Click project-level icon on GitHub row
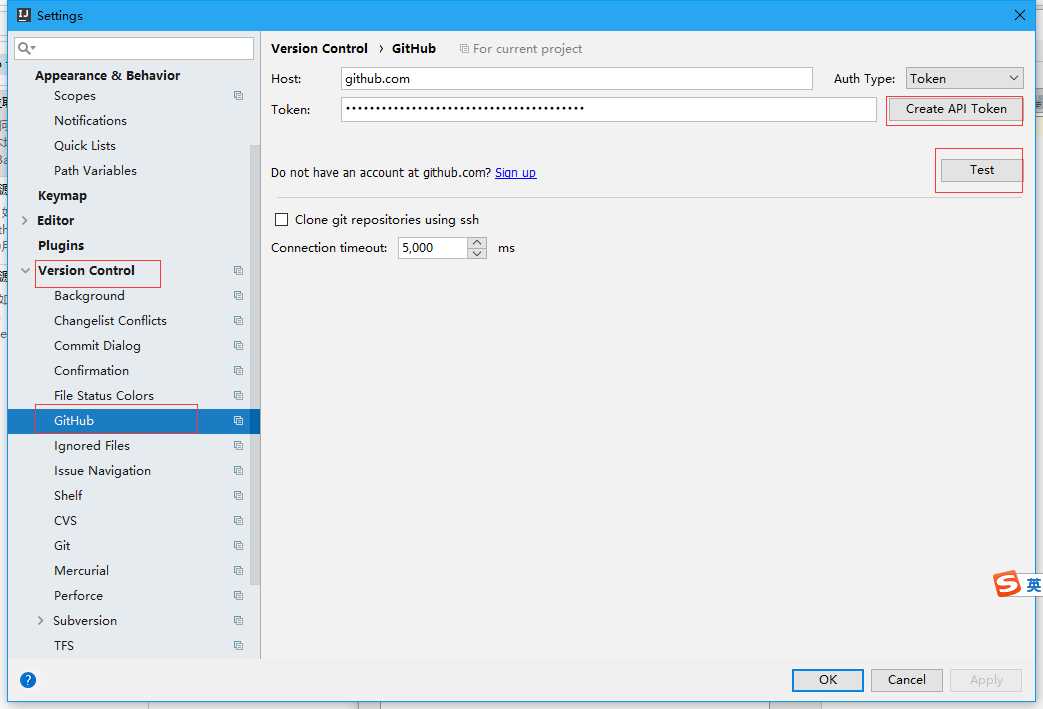1043x709 pixels. (238, 420)
